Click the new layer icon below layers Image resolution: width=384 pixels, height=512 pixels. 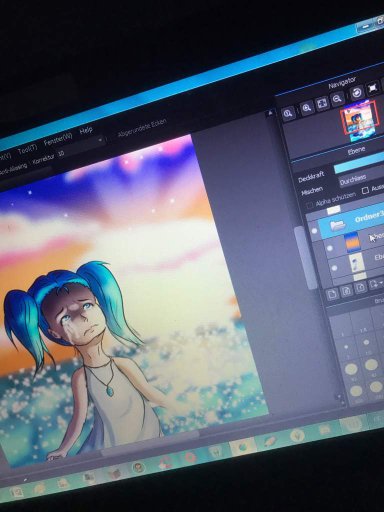tap(332, 294)
